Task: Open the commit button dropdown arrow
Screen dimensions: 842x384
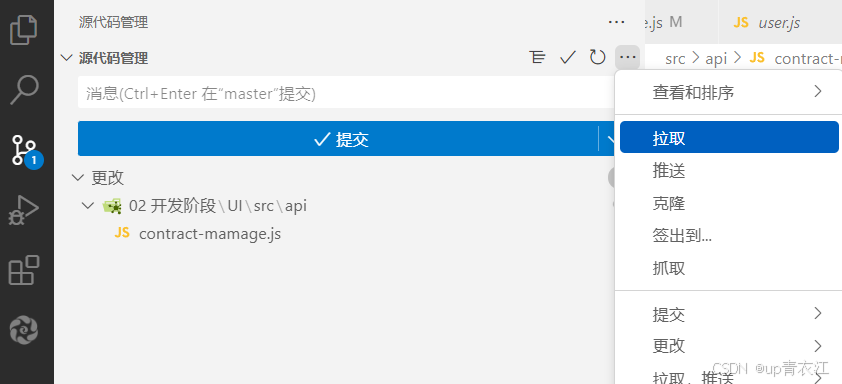Action: [x=611, y=139]
